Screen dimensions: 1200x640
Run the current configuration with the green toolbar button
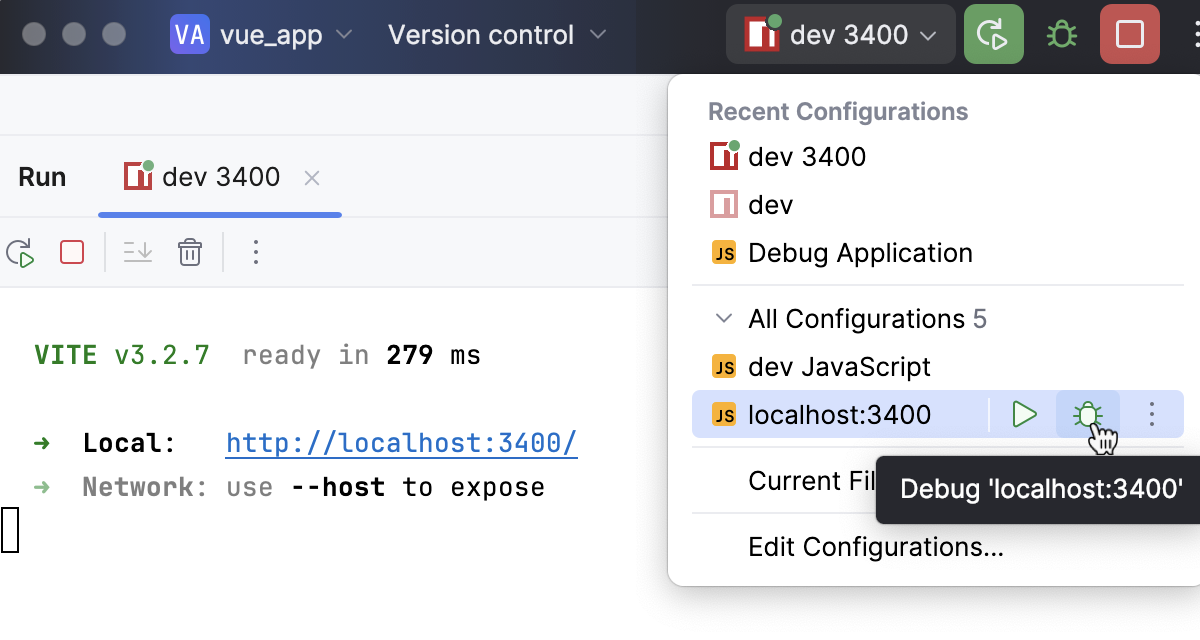[x=993, y=34]
